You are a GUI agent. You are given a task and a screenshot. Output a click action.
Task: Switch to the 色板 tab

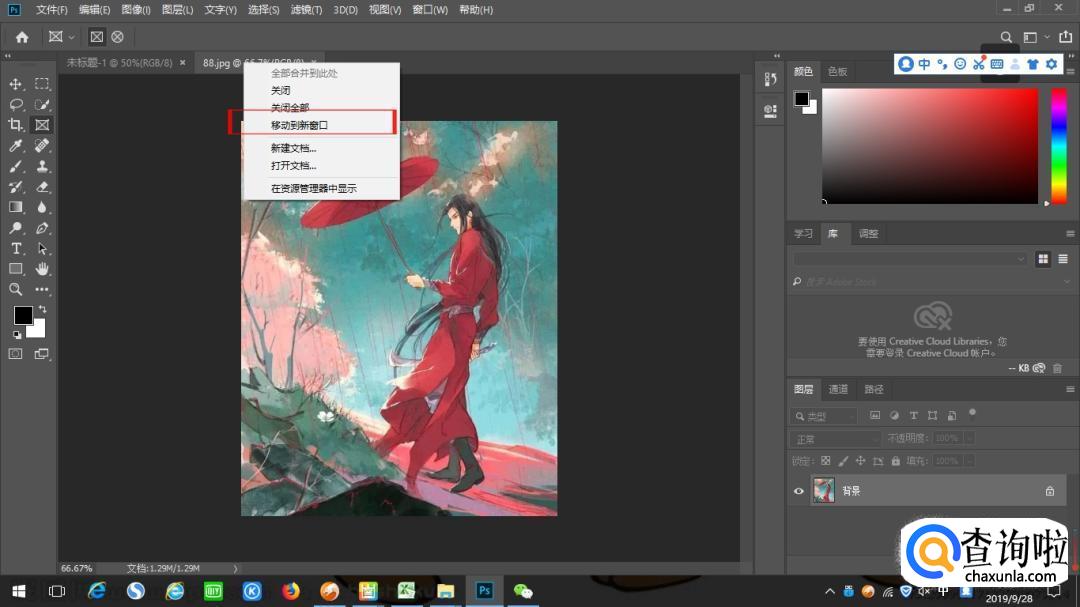coord(838,72)
